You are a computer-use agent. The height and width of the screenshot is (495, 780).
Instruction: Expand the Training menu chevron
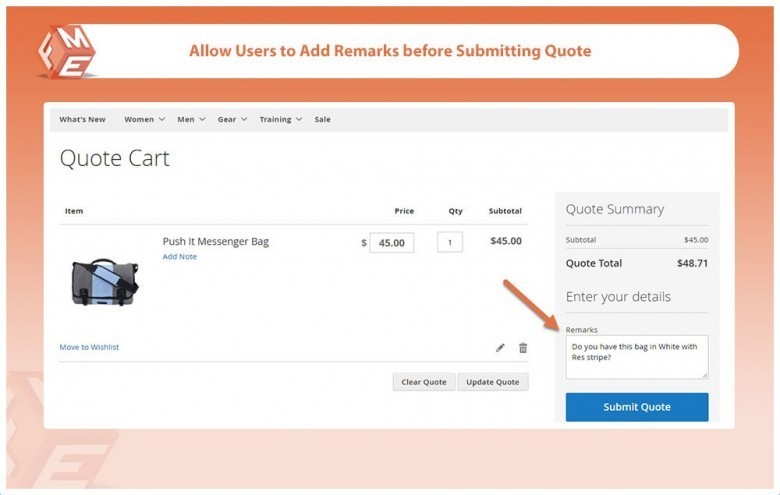click(x=299, y=120)
